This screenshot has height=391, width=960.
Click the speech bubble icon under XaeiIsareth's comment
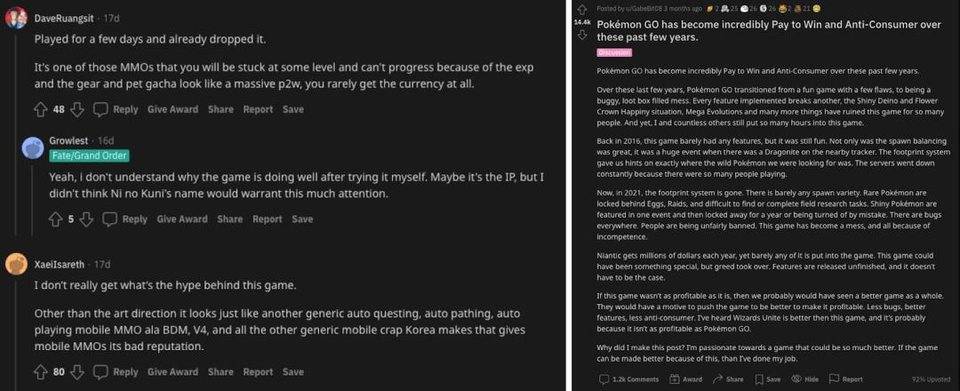click(x=100, y=371)
